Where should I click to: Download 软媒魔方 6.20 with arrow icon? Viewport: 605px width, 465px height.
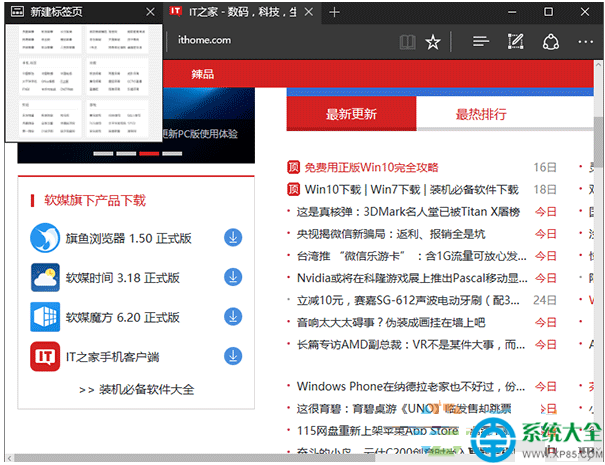233,317
